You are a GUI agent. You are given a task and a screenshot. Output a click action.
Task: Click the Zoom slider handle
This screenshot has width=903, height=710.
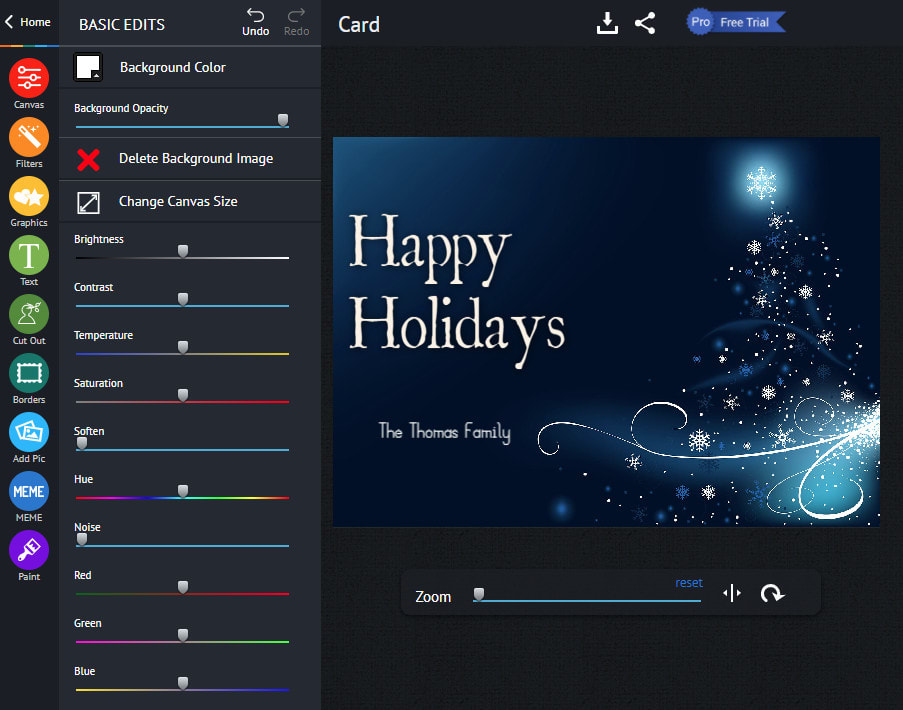point(479,594)
